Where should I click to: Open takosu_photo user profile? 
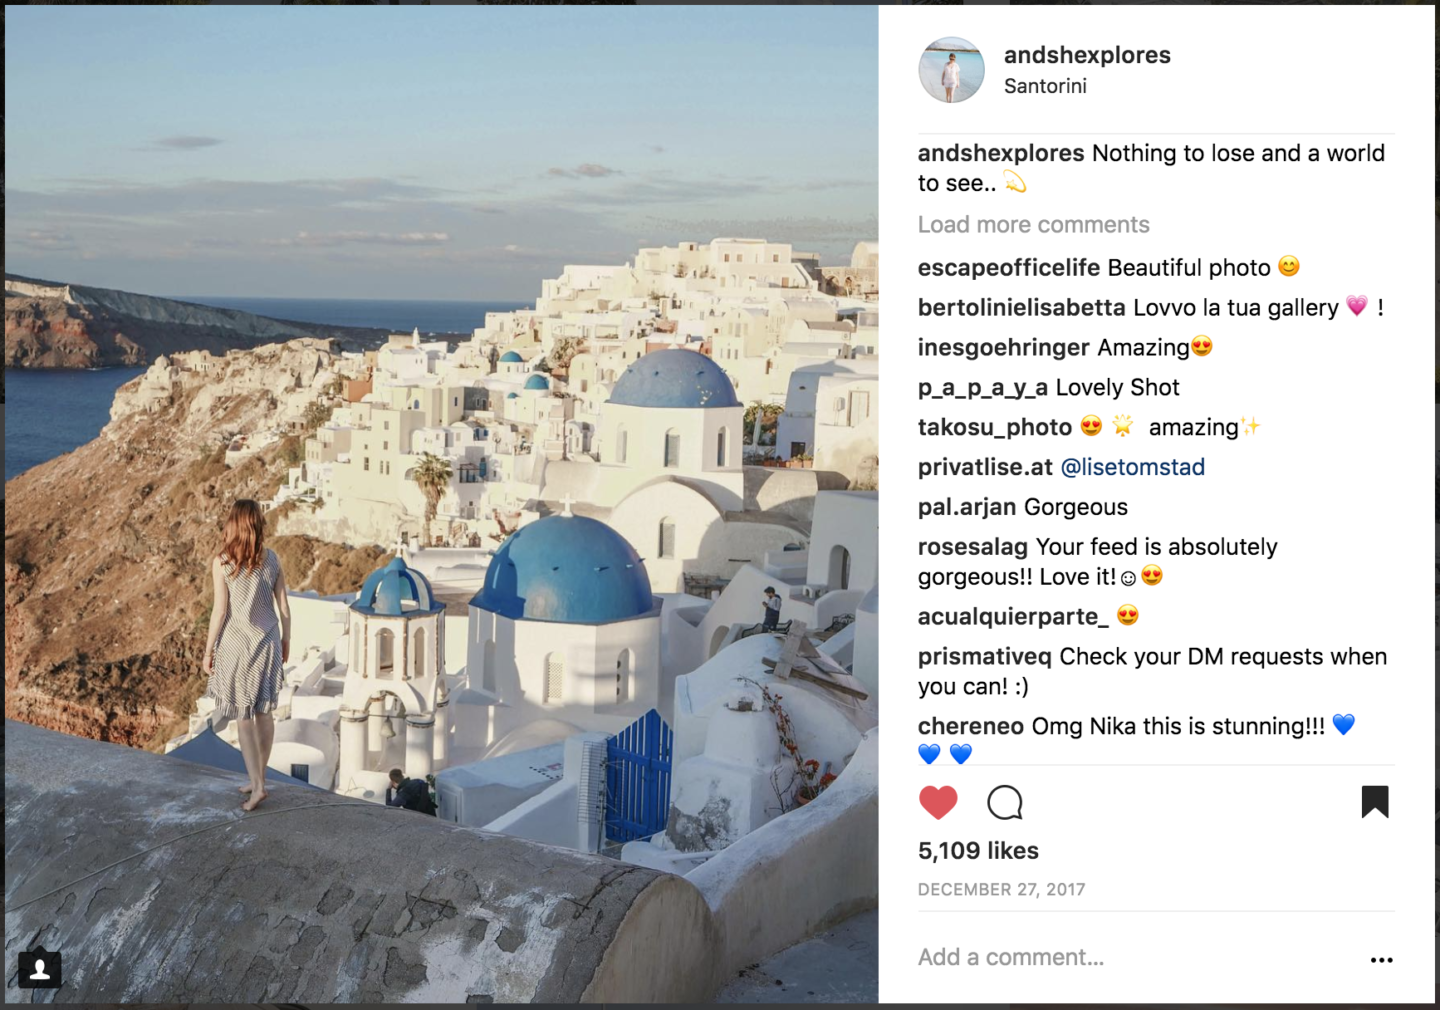pos(995,428)
